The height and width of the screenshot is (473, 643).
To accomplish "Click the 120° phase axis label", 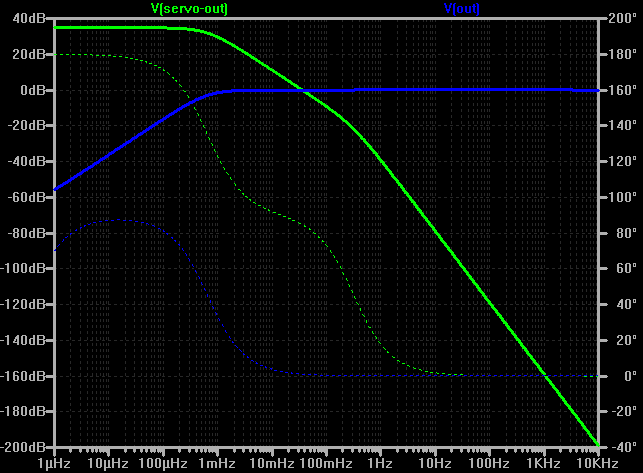I will [622, 161].
